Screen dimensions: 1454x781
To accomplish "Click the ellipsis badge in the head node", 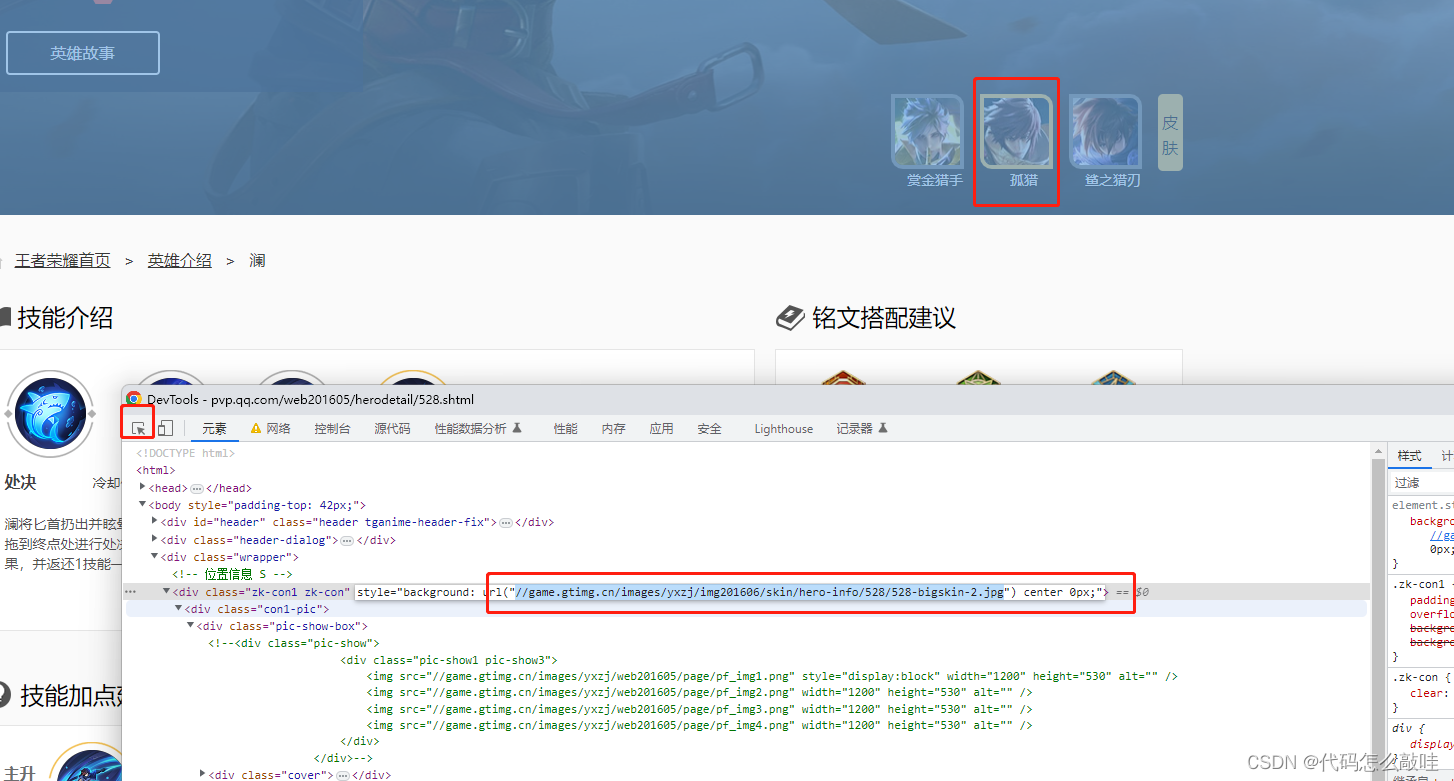I will click(197, 488).
